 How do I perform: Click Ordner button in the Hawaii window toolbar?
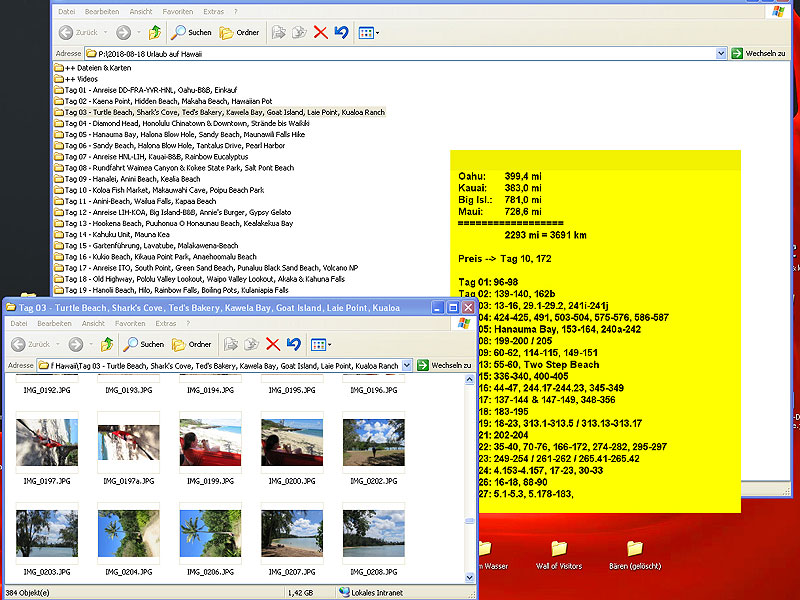click(239, 32)
